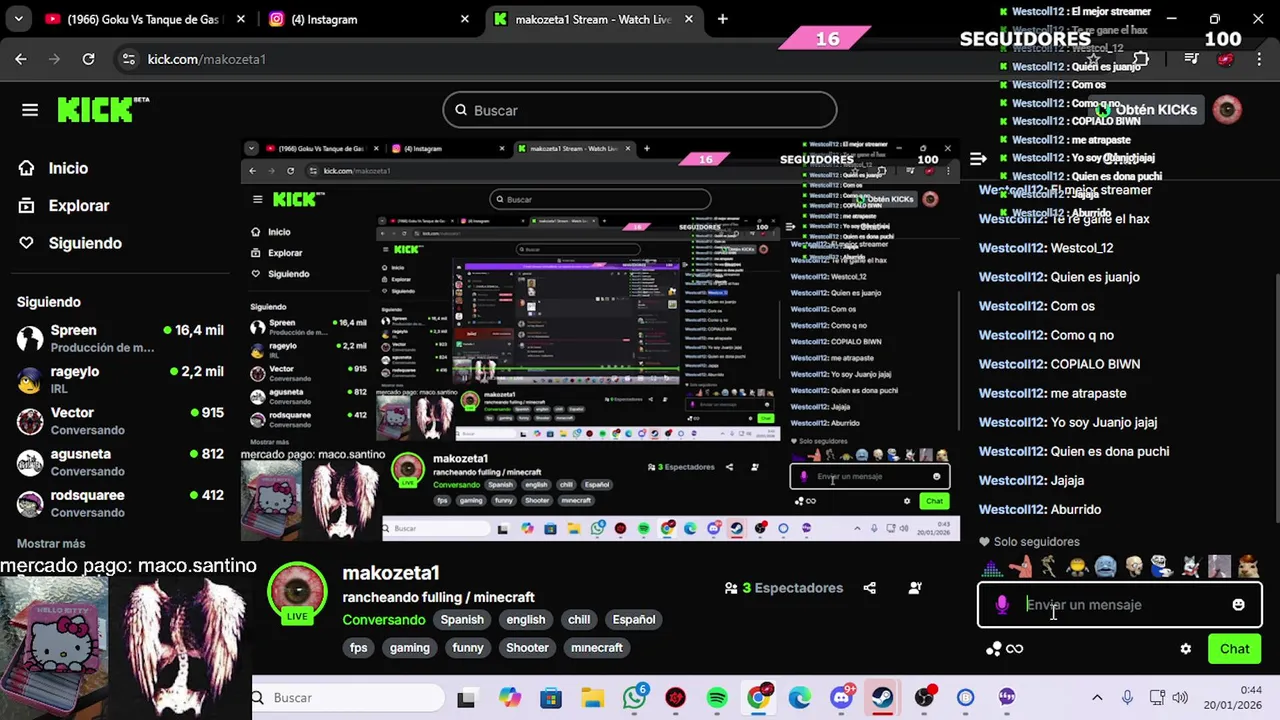This screenshot has width=1280, height=720.
Task: Go back in the browser
Action: pyautogui.click(x=21, y=59)
